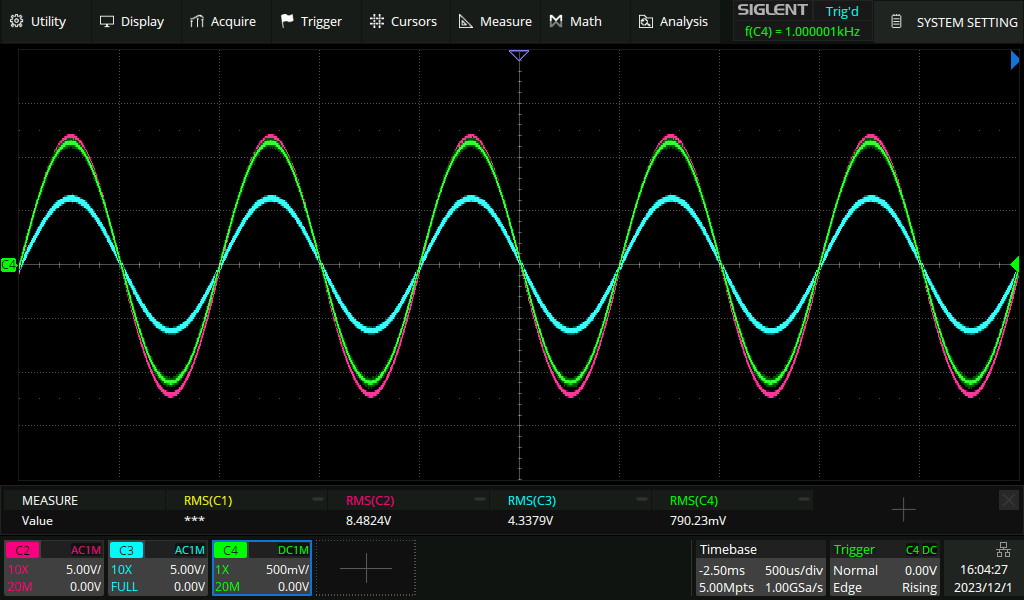Click C2 vertical scale 5.00V/

pyautogui.click(x=84, y=569)
